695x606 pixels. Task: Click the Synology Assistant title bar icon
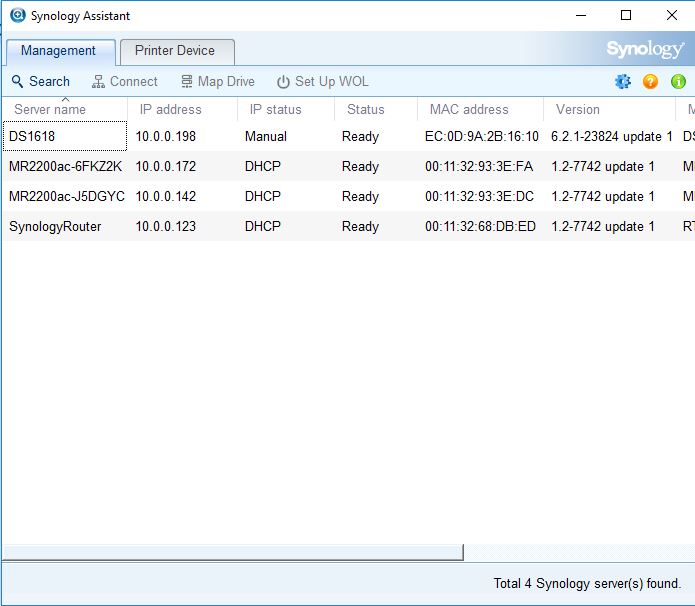[18, 16]
